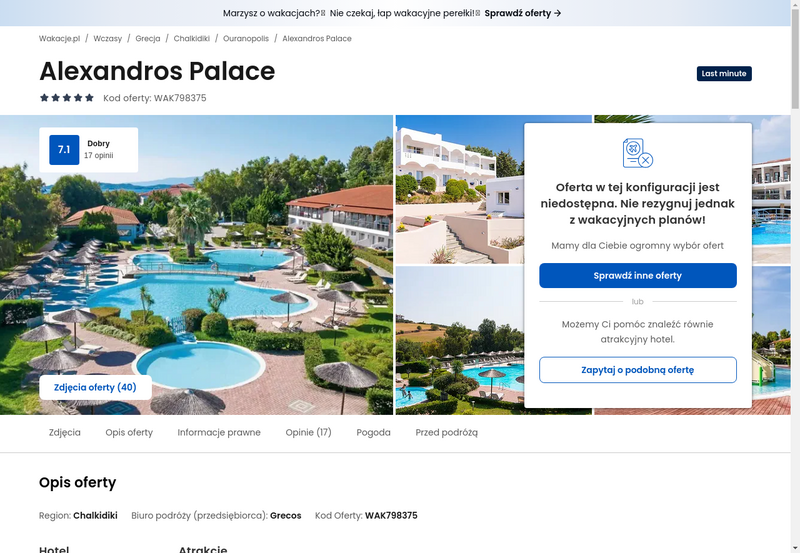Click Zapytaj o podobną ofertę button
This screenshot has width=800, height=553.
pyautogui.click(x=638, y=370)
